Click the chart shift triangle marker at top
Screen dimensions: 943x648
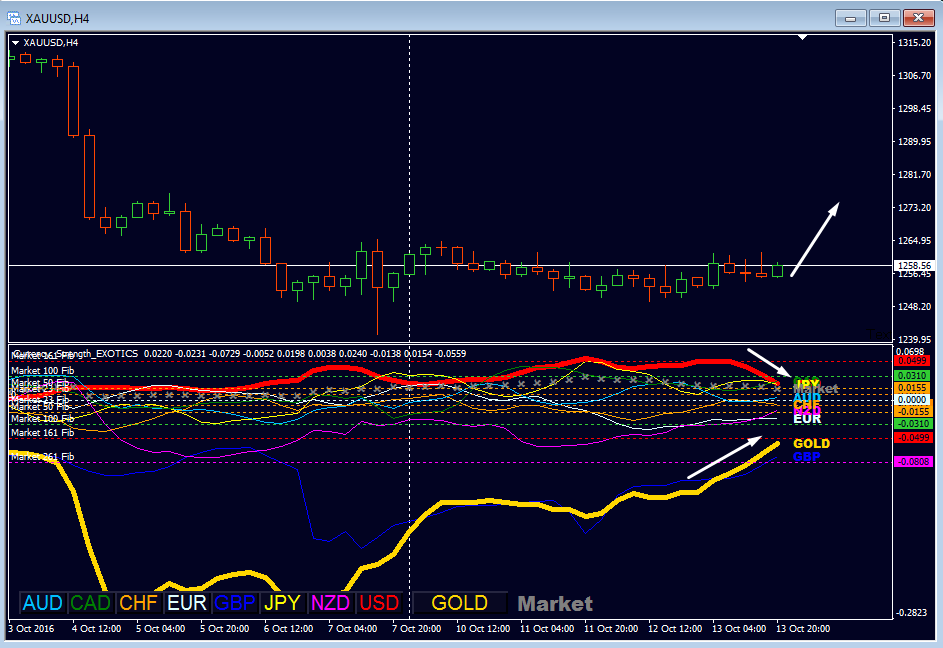[x=802, y=37]
